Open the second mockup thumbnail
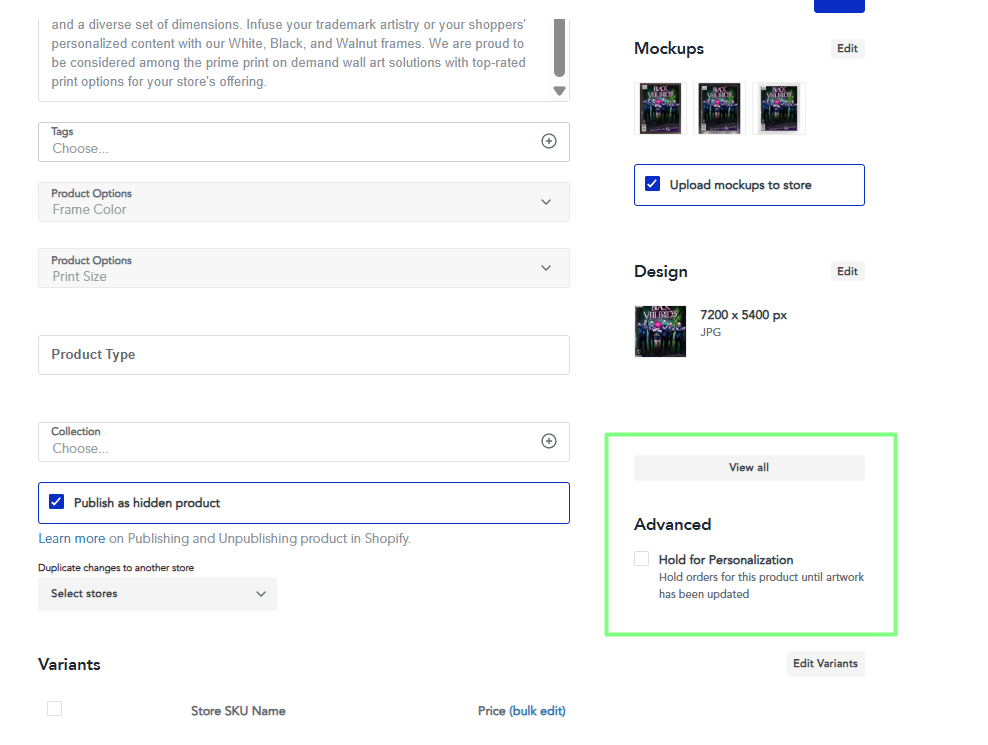The image size is (988, 745). click(720, 108)
